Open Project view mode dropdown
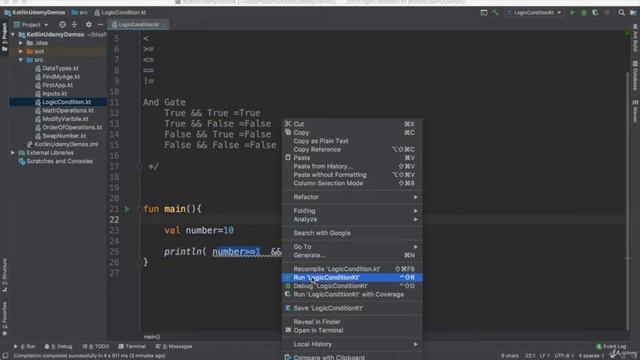This screenshot has width=640, height=360. pyautogui.click(x=31, y=24)
